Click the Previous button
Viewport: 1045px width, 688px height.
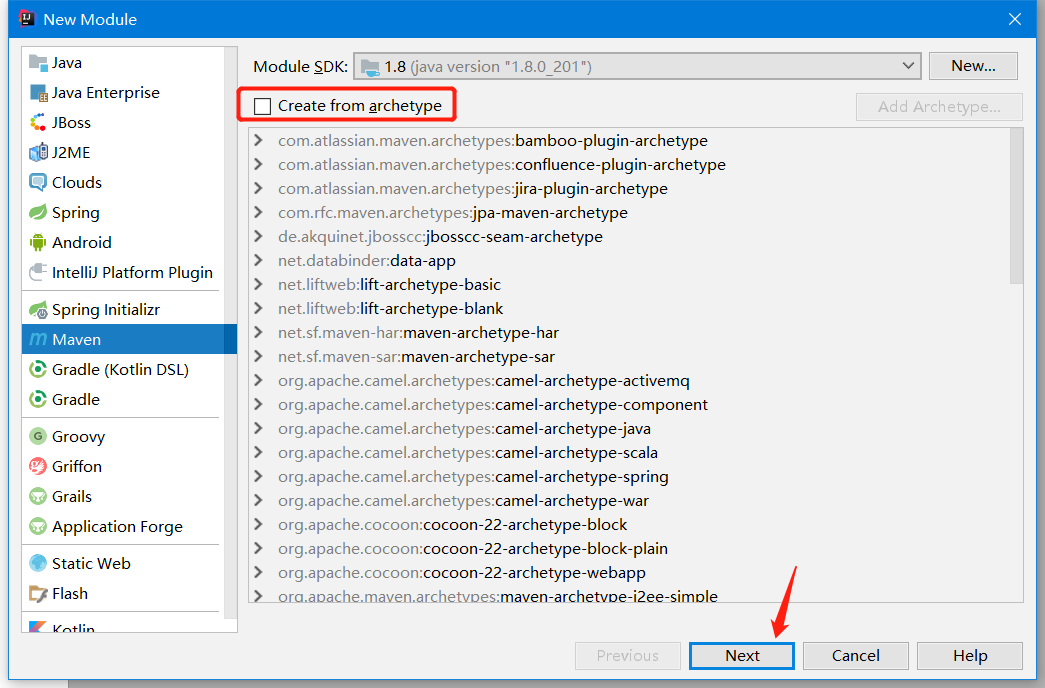(x=628, y=656)
